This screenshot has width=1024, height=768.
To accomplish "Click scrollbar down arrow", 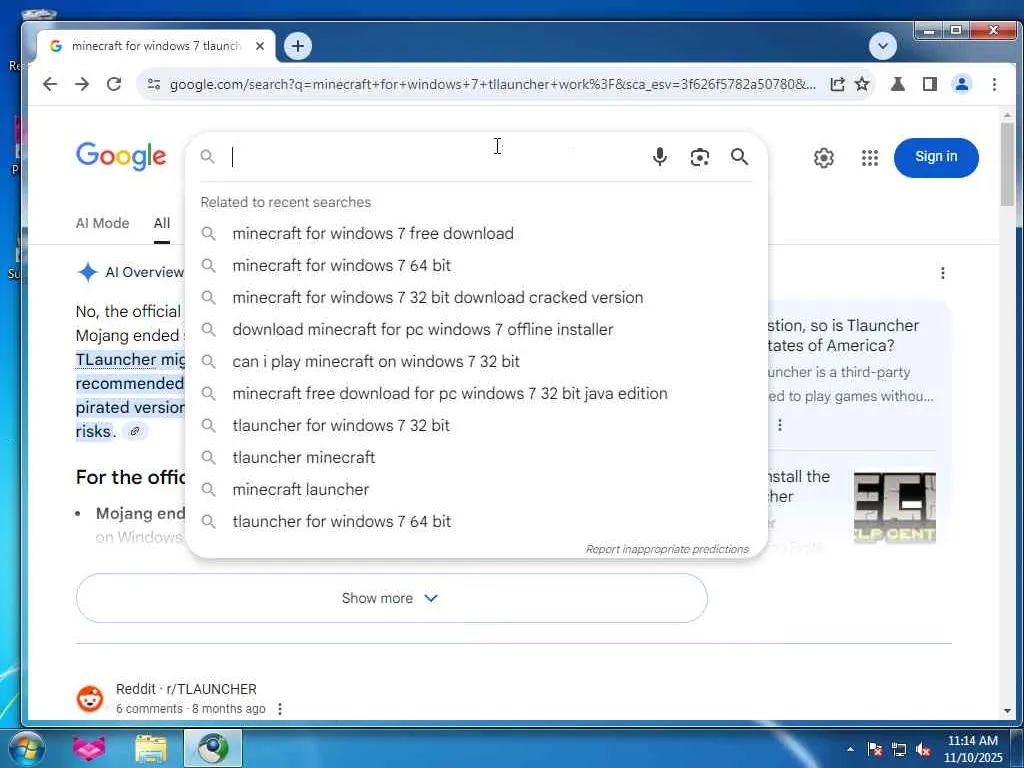I will (1007, 711).
